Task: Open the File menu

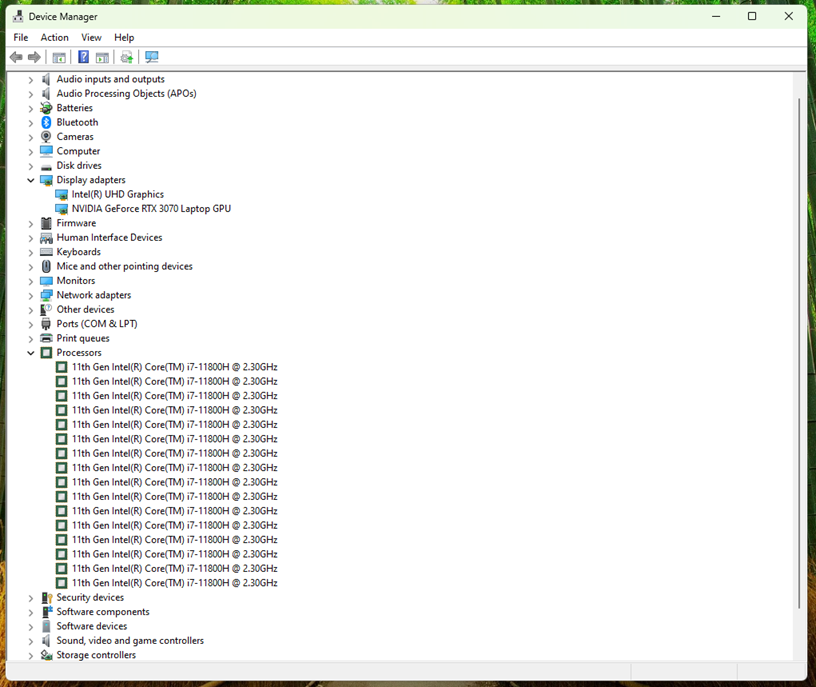Action: [20, 37]
